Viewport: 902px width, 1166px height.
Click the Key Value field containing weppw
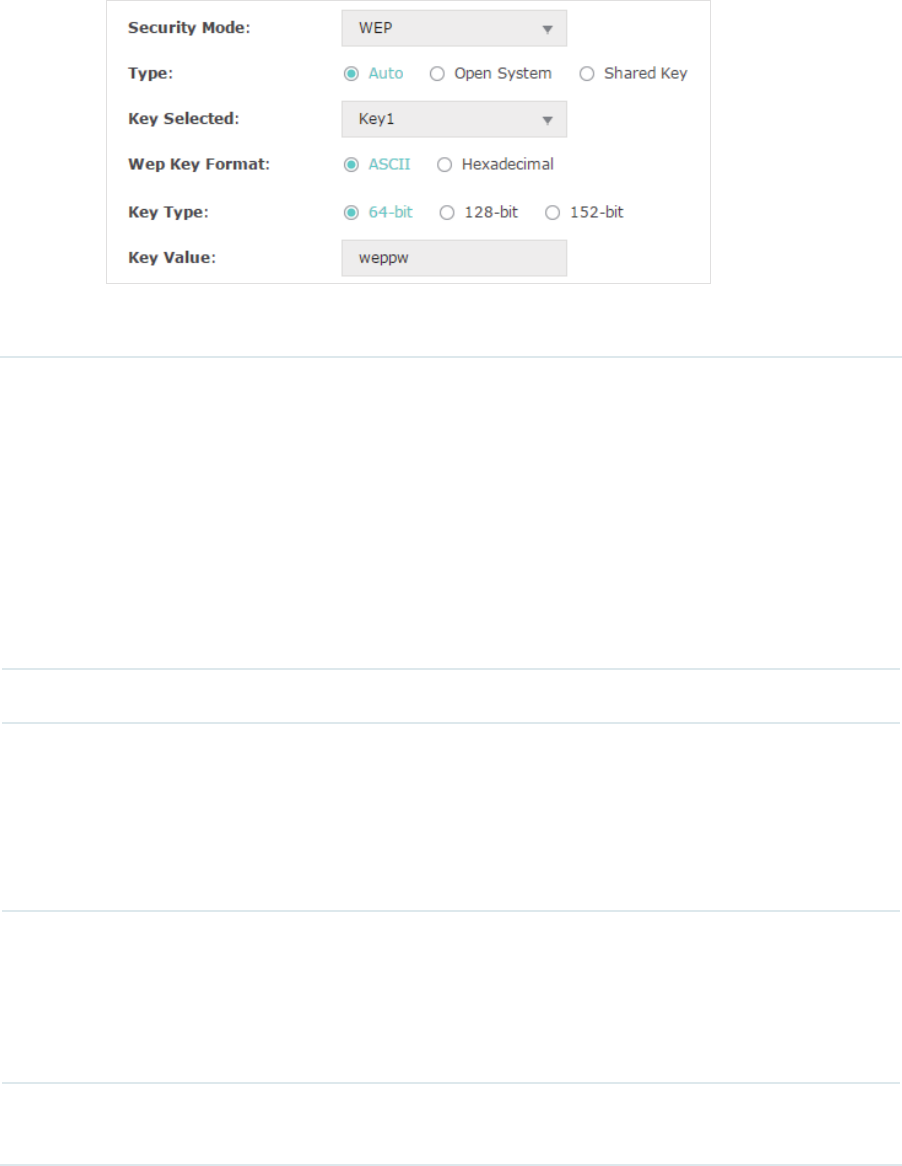pos(454,258)
